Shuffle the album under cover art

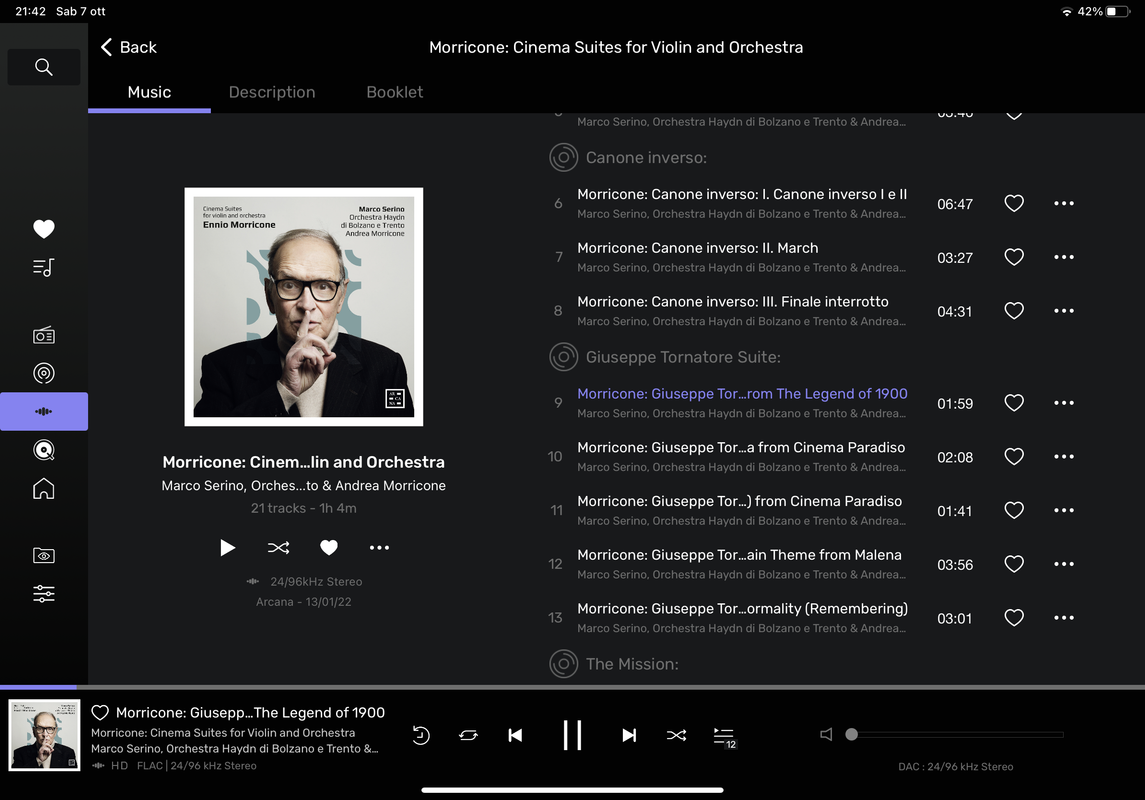point(278,547)
